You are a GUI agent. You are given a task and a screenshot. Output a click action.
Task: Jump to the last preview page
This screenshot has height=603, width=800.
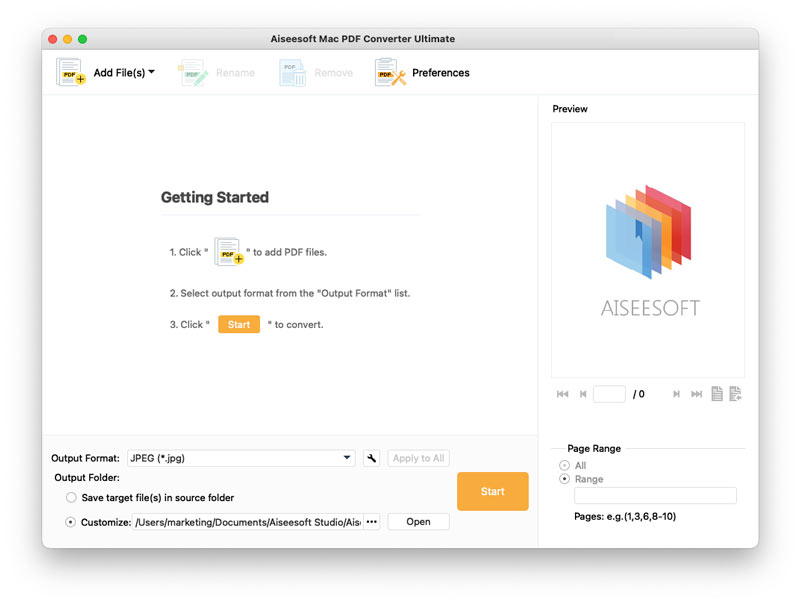pos(696,394)
